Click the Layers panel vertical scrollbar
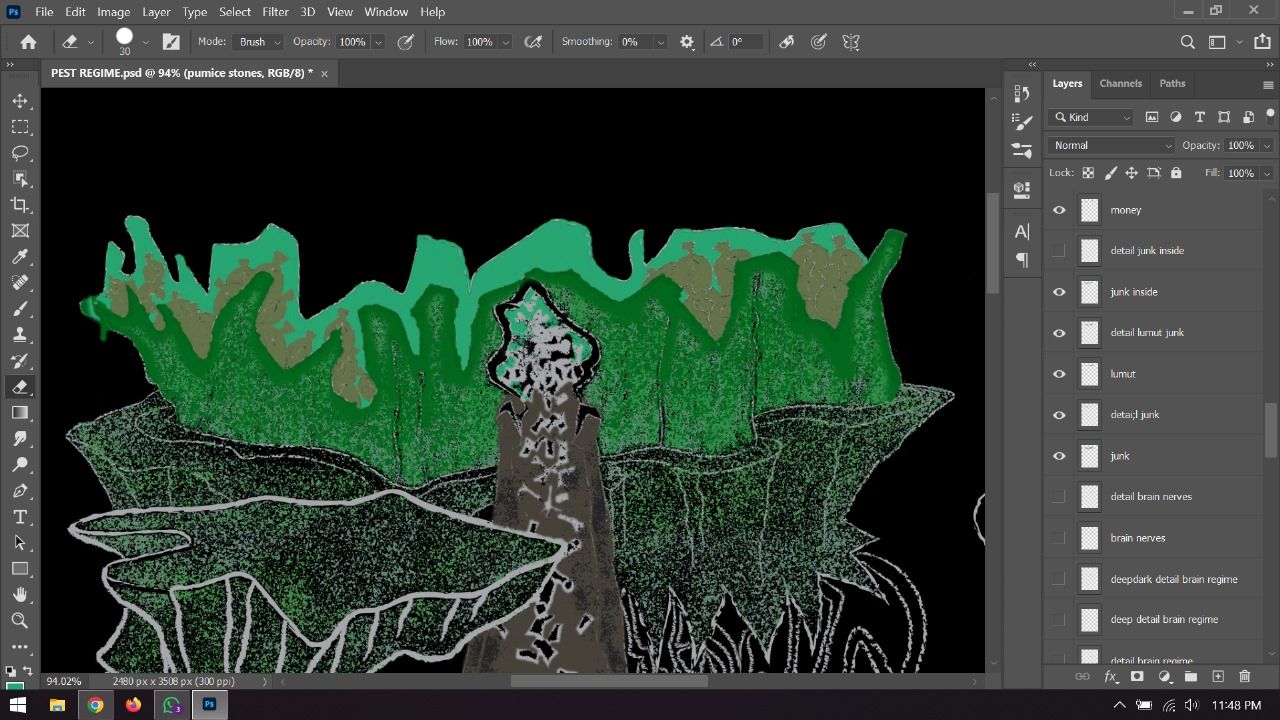This screenshot has width=1280, height=720. [1271, 430]
